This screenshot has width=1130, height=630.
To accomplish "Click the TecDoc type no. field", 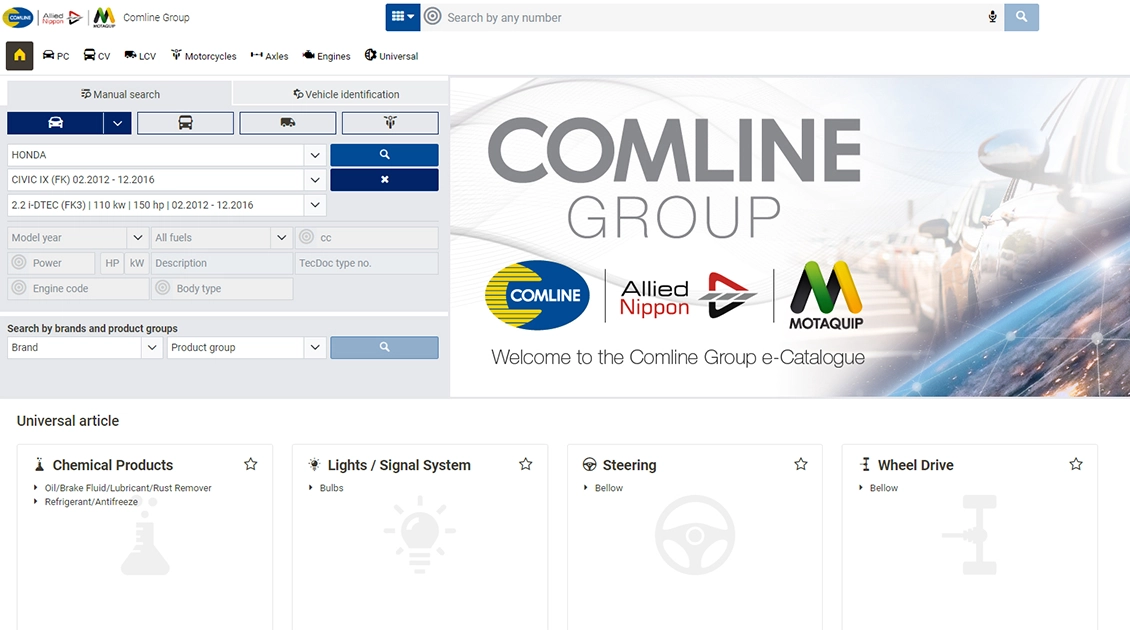I will (x=366, y=263).
